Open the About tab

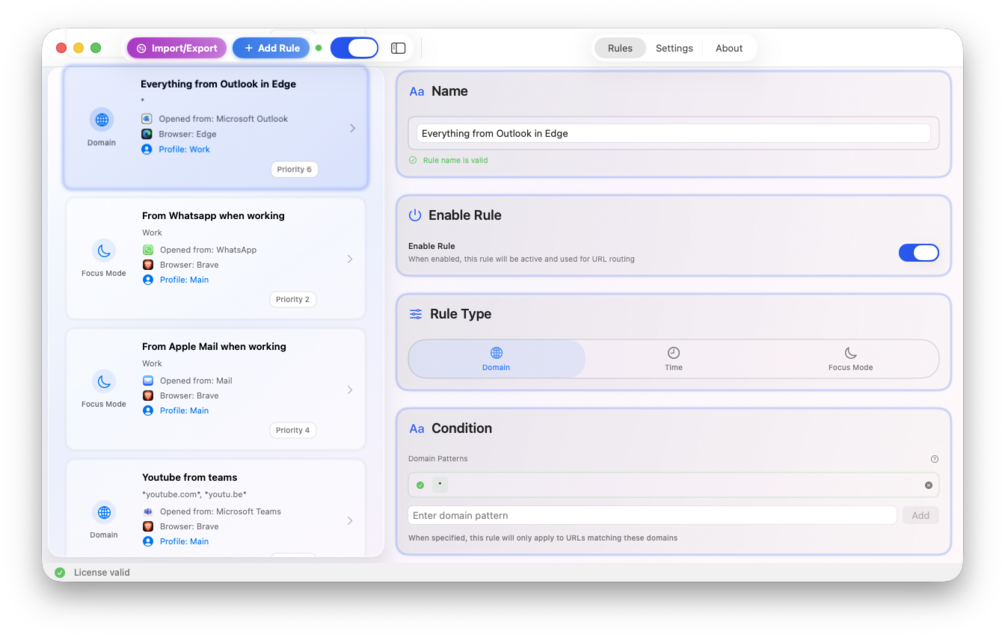pyautogui.click(x=729, y=48)
